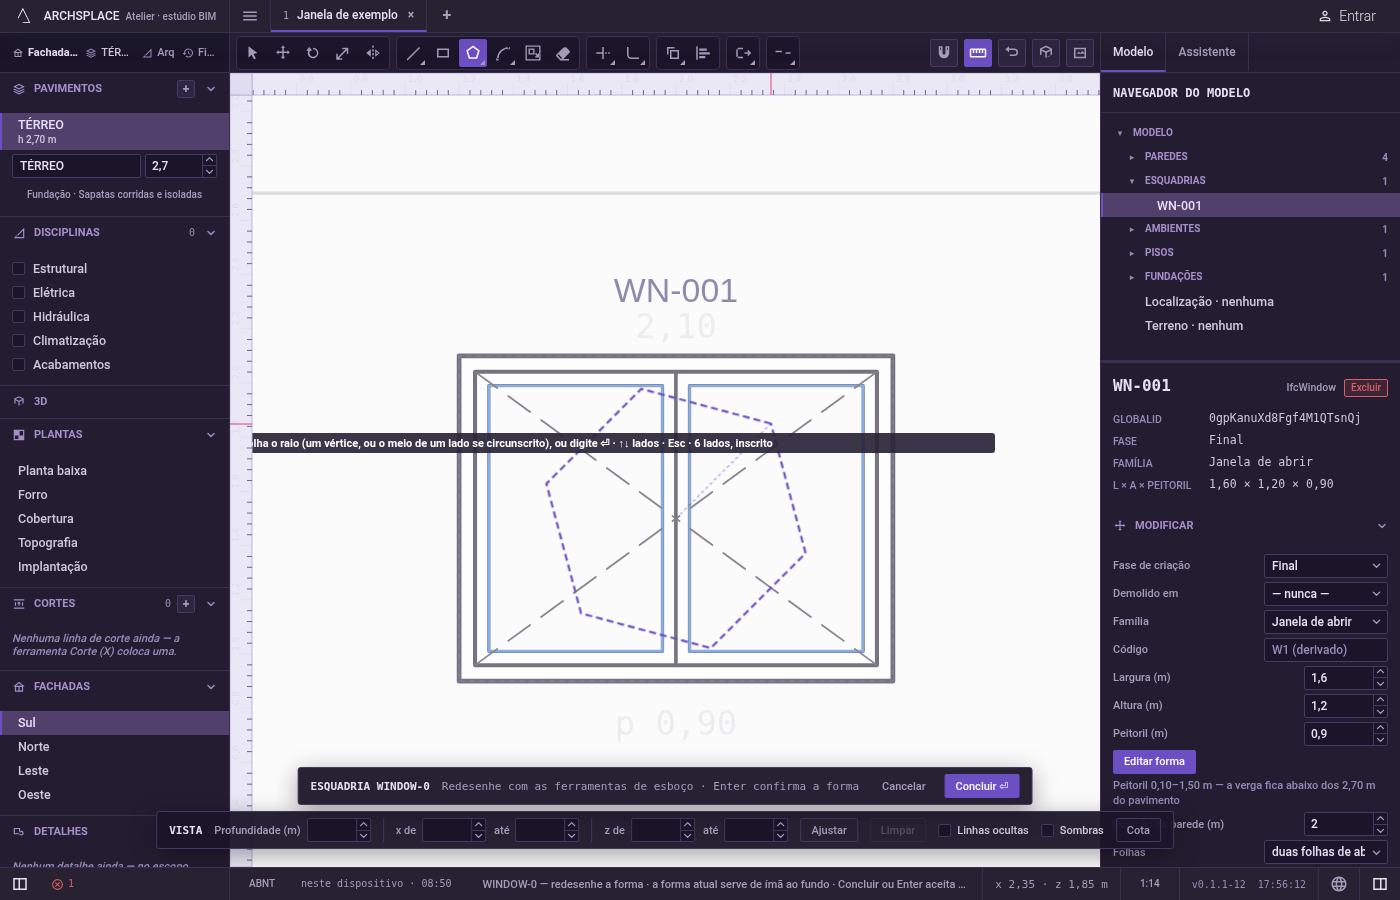
Task: Click the Profundidade (m) input field
Action: (332, 830)
